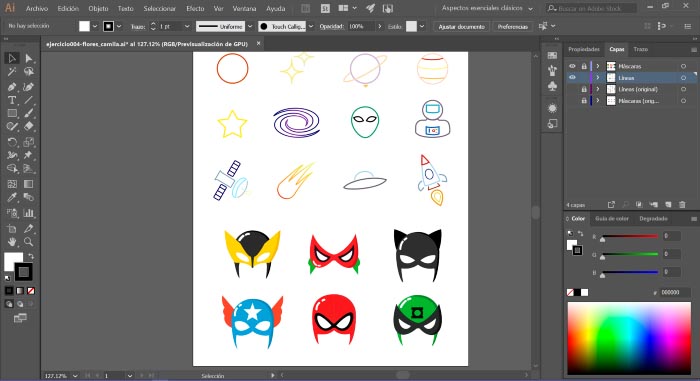
Task: Show hidden Máscaras (orig...) layer
Action: (x=572, y=101)
